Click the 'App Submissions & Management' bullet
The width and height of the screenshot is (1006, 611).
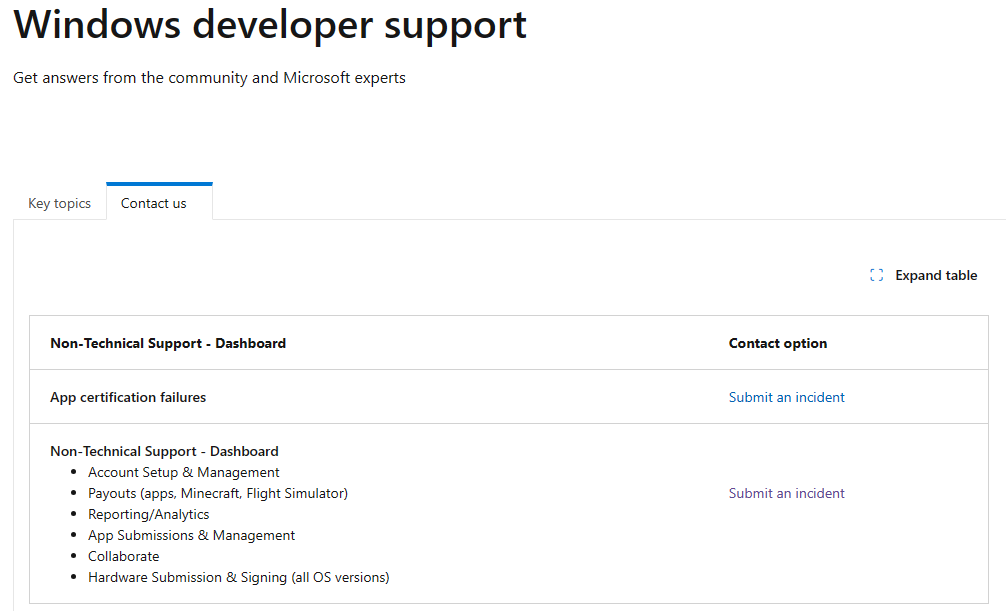pyautogui.click(x=191, y=535)
